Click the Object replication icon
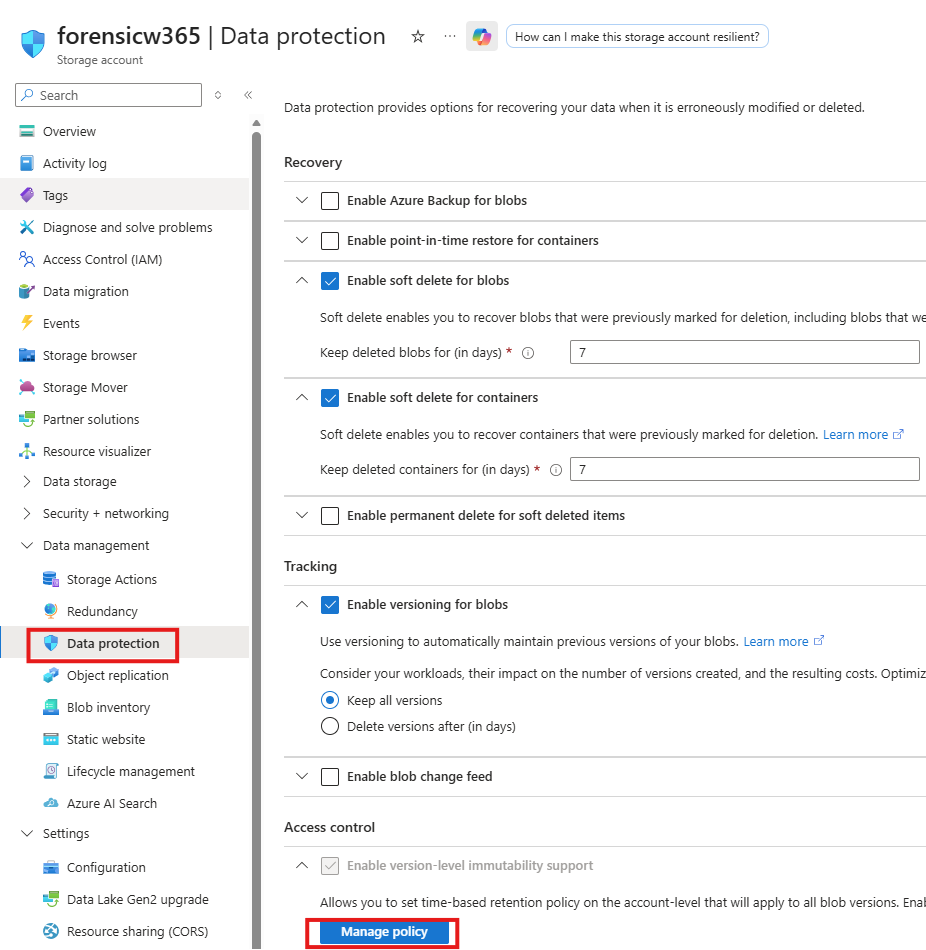The width and height of the screenshot is (926, 950). click(51, 675)
